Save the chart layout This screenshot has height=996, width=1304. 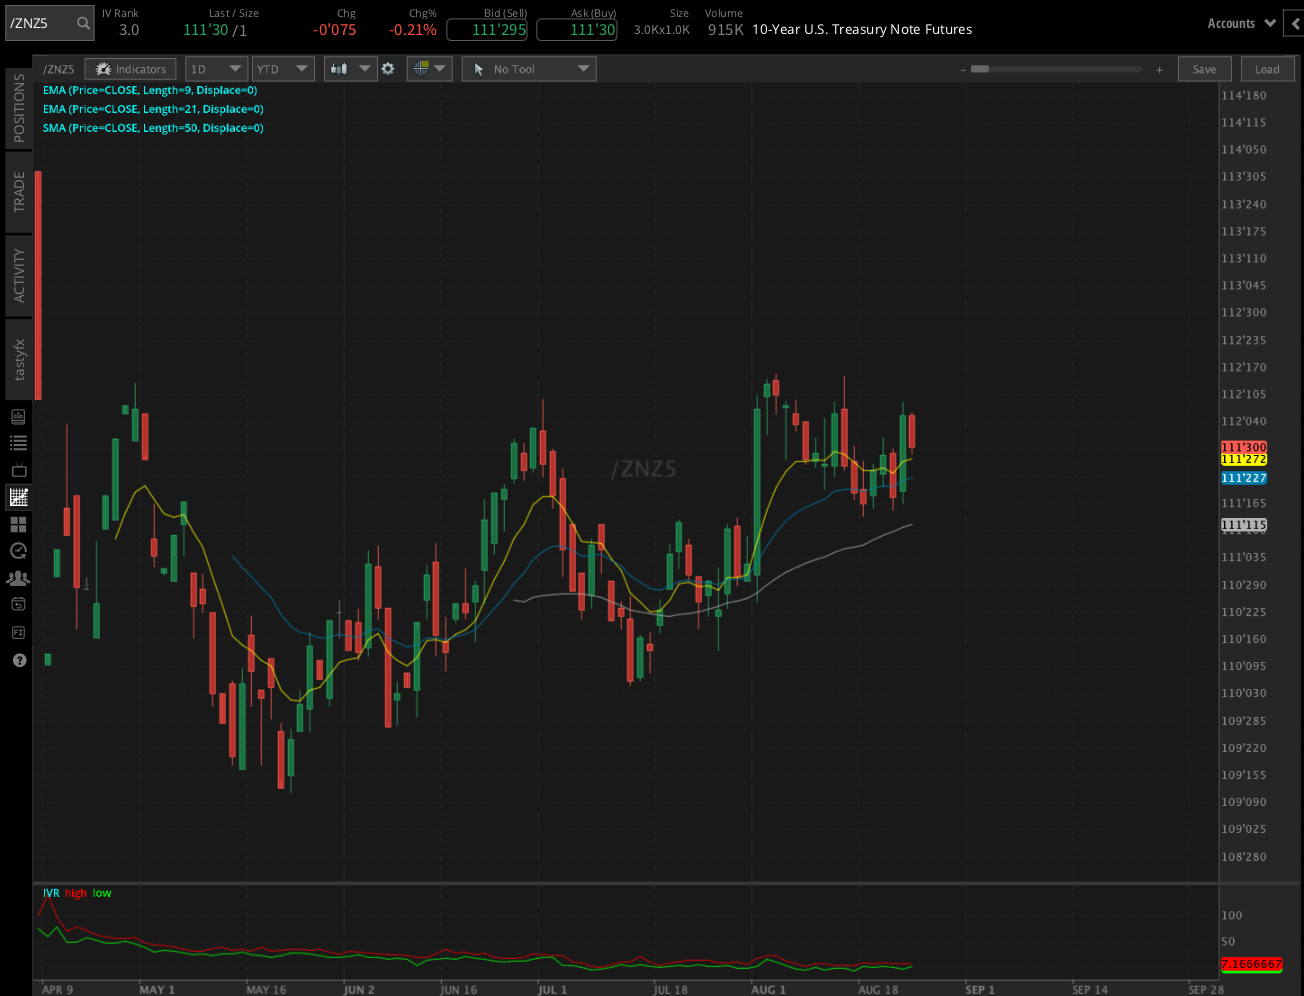1204,69
